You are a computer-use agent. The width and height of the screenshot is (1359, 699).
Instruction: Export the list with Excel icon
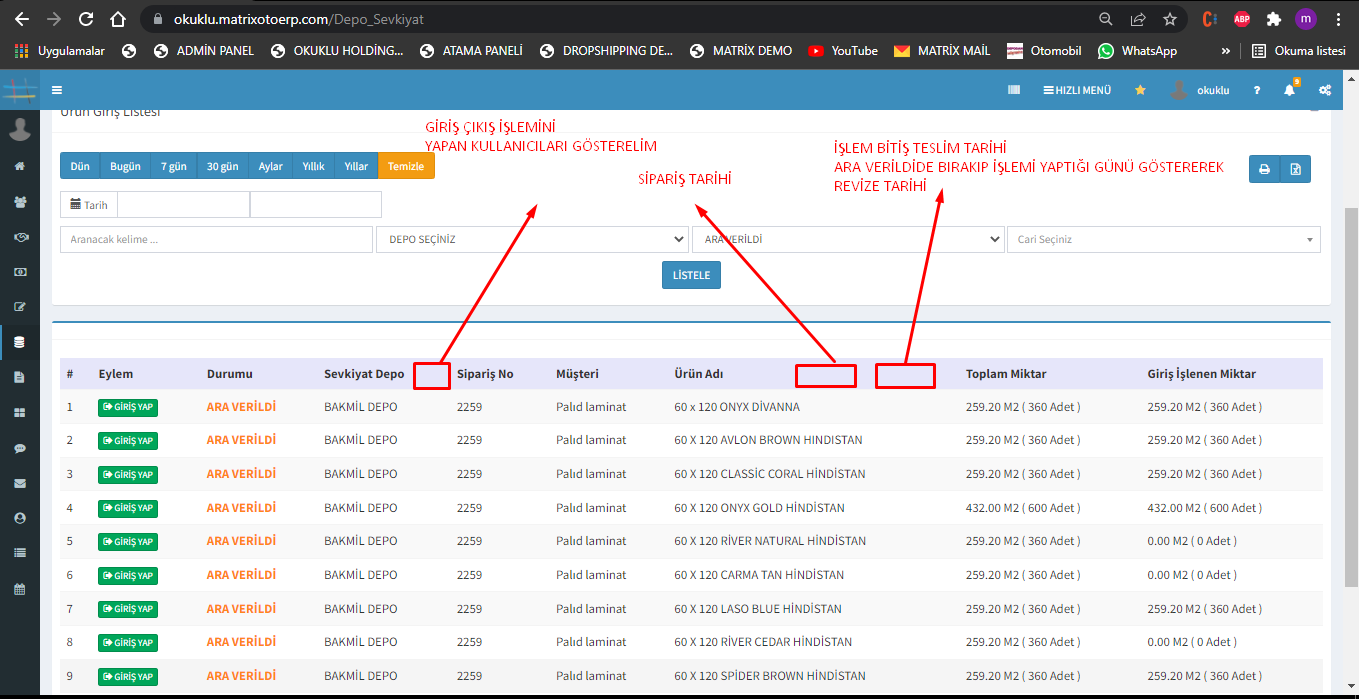1295,169
